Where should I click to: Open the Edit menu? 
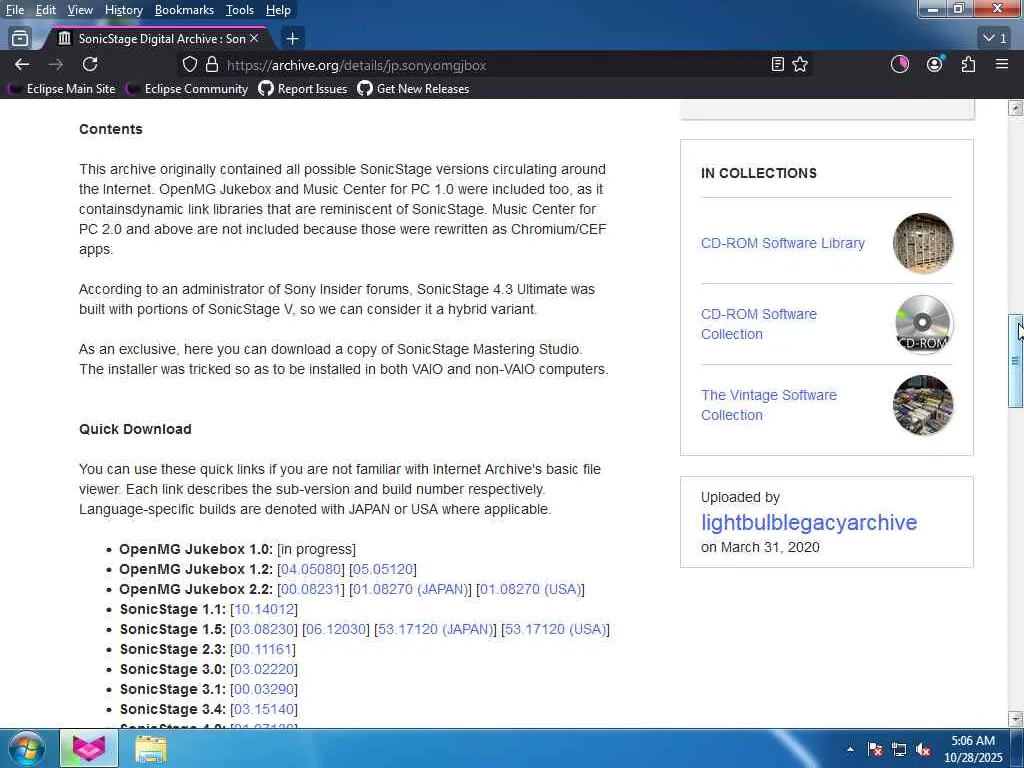(x=46, y=10)
